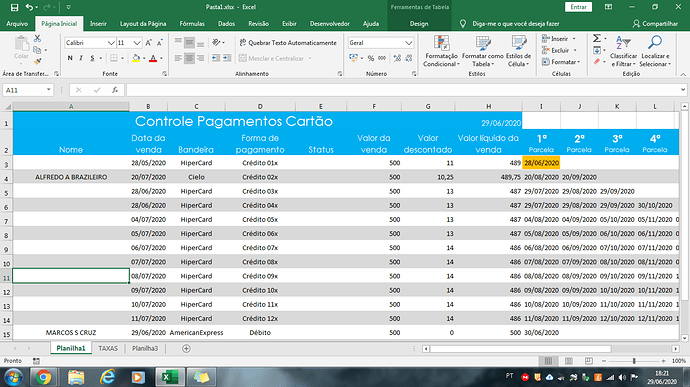Click Formatar cells button
Image resolution: width=690 pixels, height=387 pixels.
561,62
